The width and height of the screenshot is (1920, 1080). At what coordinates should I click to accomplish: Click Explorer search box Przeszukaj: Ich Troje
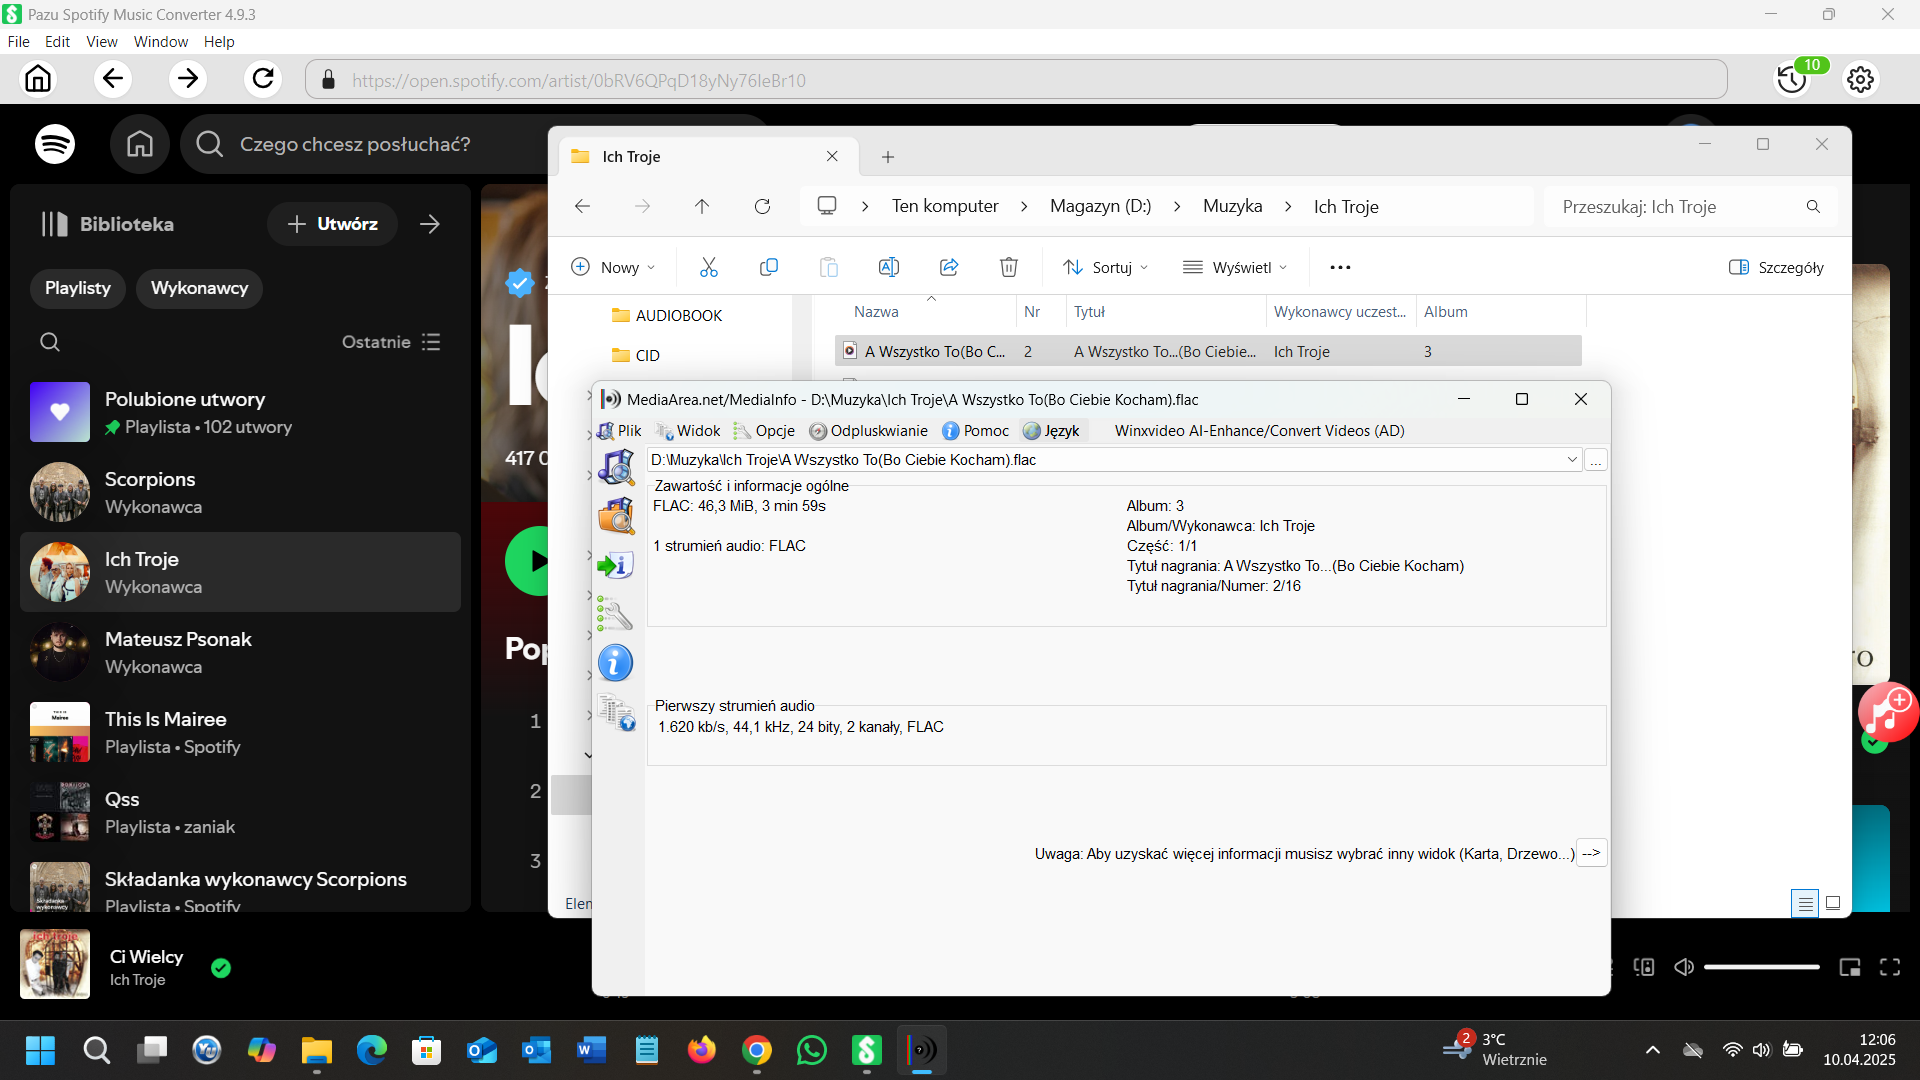coord(1690,206)
